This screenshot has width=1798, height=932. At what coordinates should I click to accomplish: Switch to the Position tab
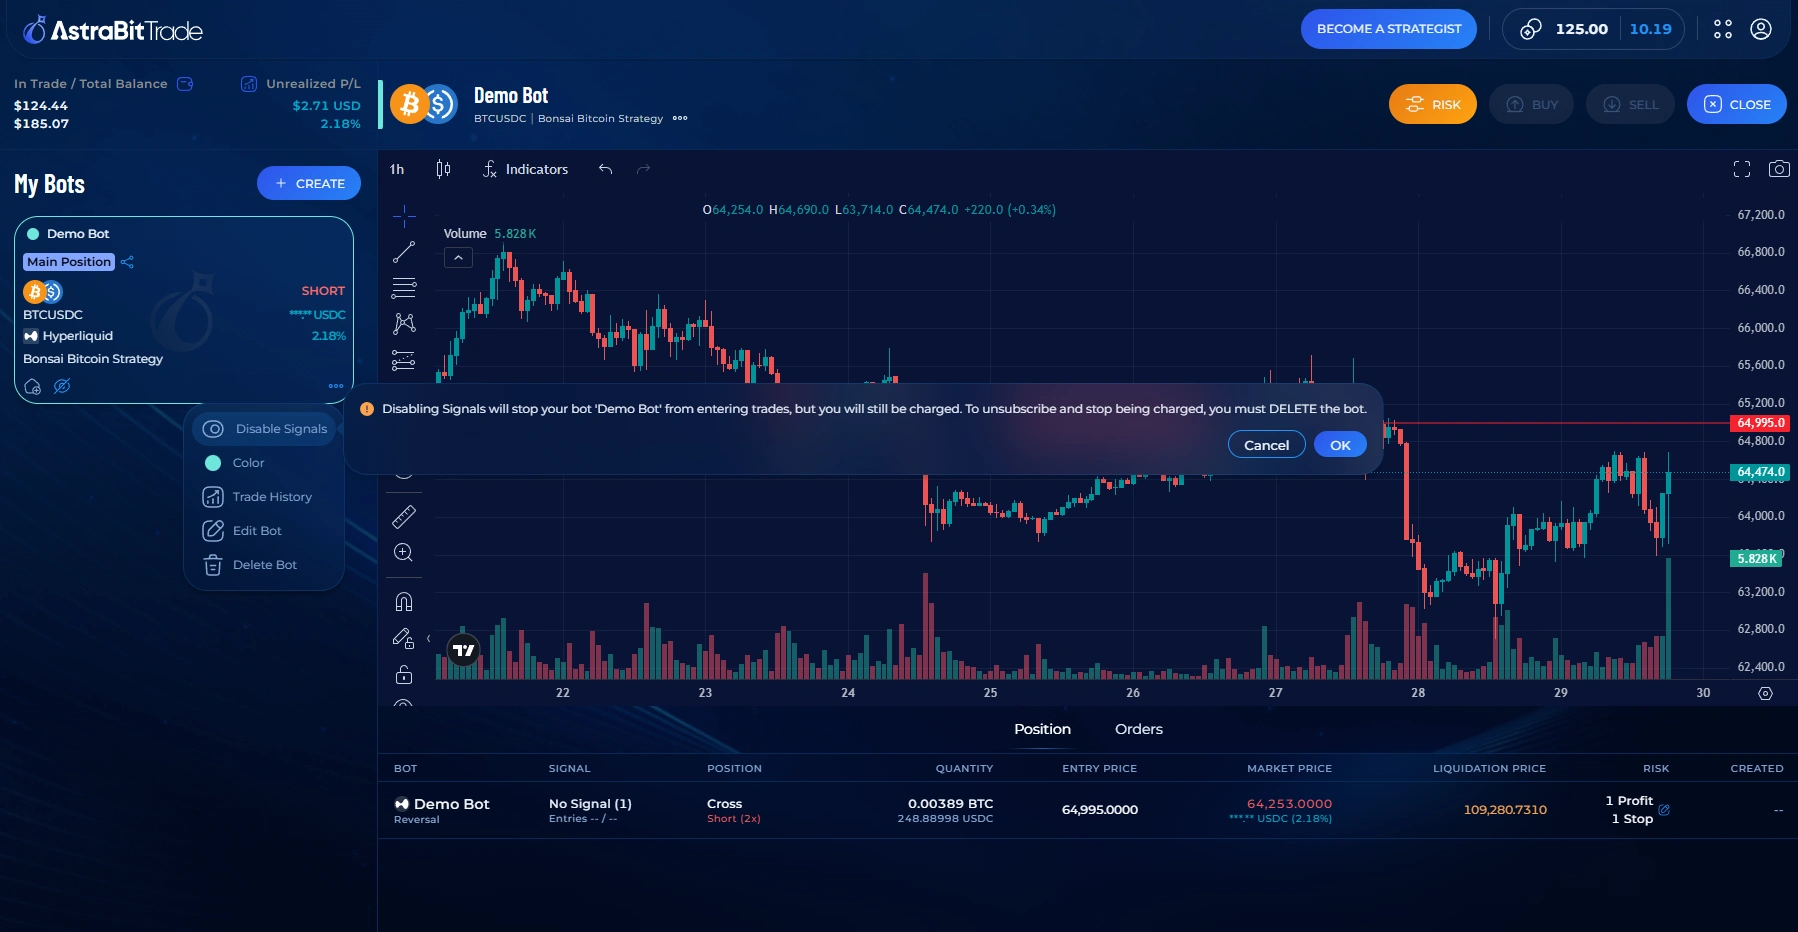1042,729
